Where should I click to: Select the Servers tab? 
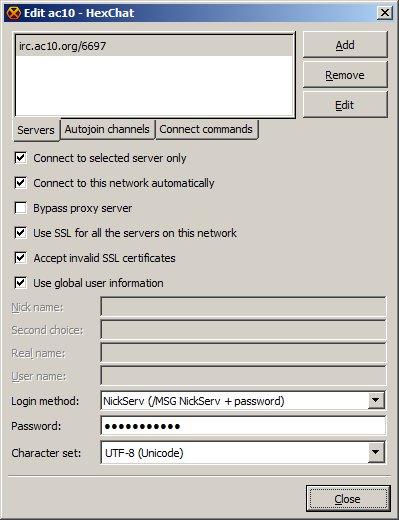click(36, 130)
